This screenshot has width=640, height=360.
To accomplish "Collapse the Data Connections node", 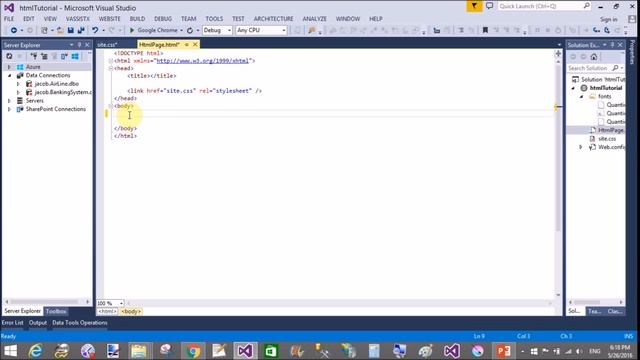I will tap(9, 76).
